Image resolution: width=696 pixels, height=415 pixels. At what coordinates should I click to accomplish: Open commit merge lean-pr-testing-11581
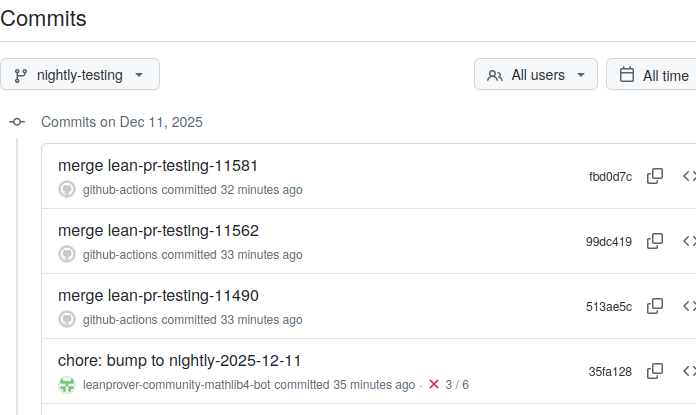(158, 165)
